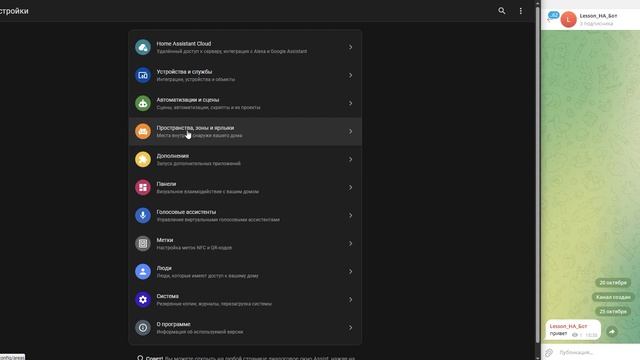Expand Пространства, зоны и ярлыки chevron
Image resolution: width=640 pixels, height=360 pixels.
click(350, 131)
